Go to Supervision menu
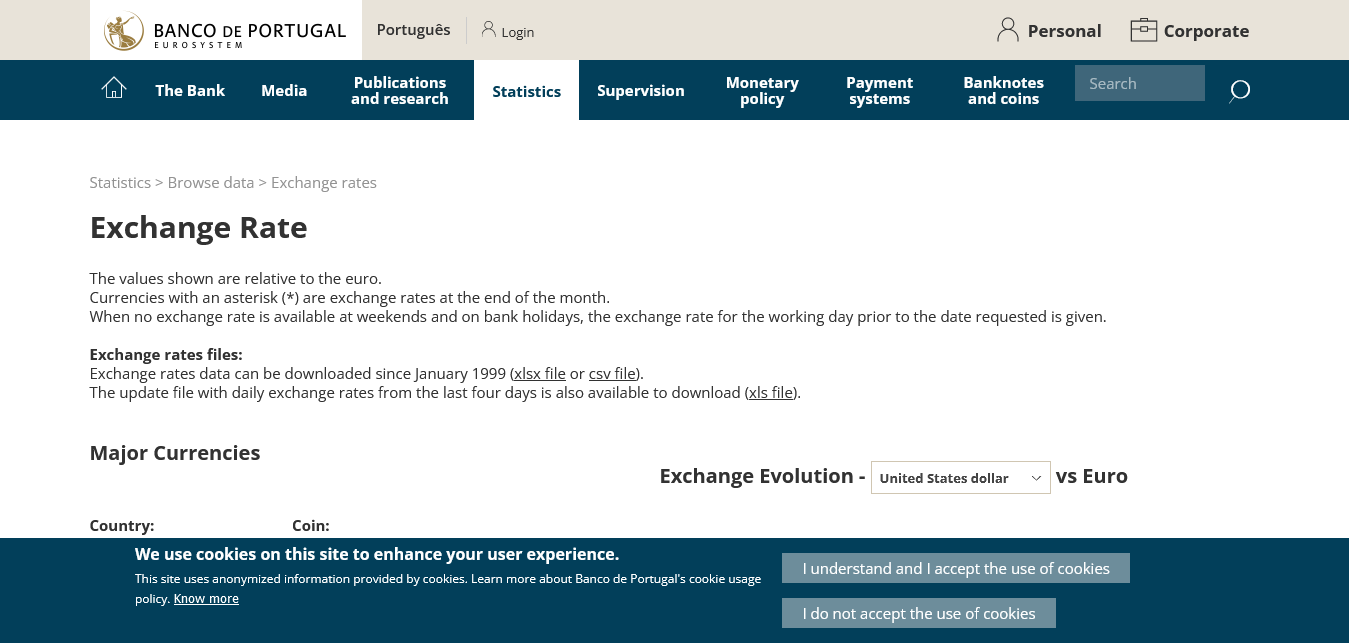The height and width of the screenshot is (643, 1366). point(640,91)
